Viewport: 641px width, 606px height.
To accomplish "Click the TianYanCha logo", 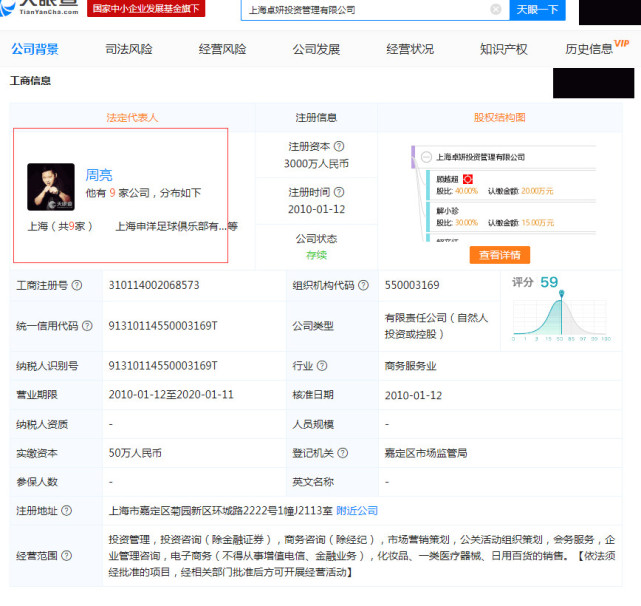I will pyautogui.click(x=39, y=7).
